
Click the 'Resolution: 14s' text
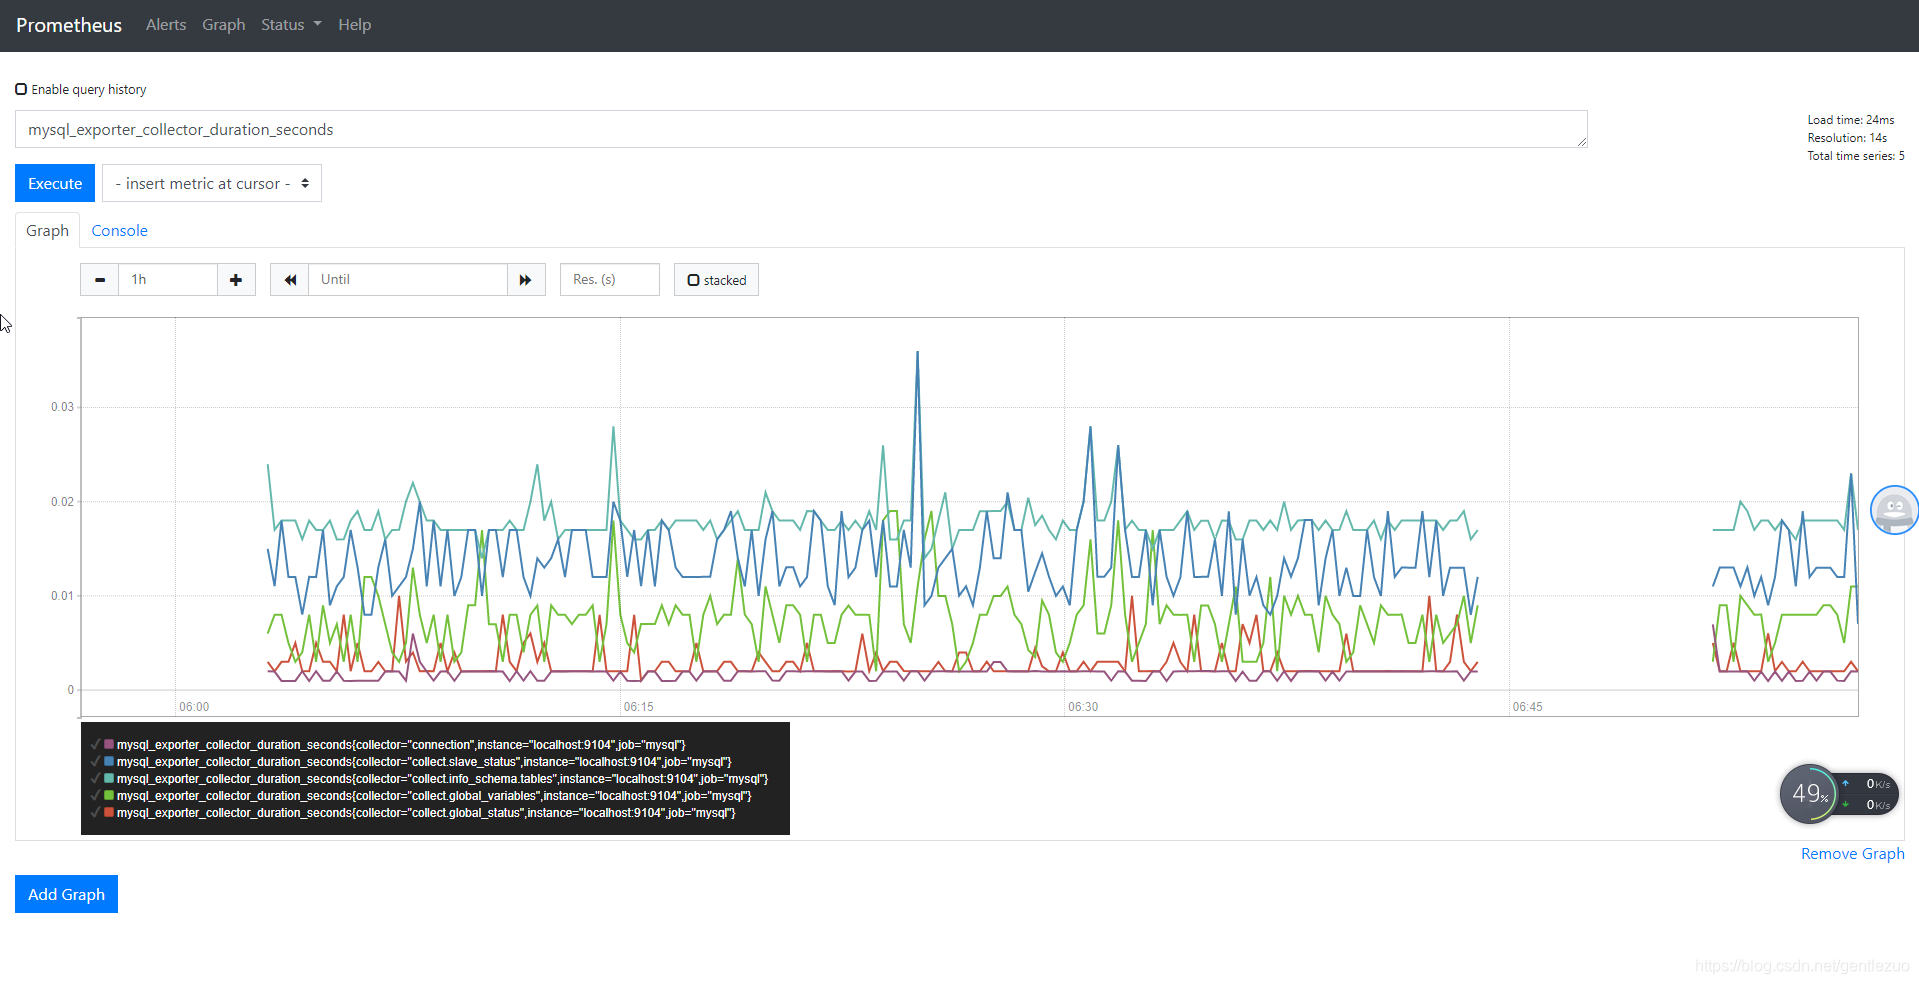[x=1847, y=138]
